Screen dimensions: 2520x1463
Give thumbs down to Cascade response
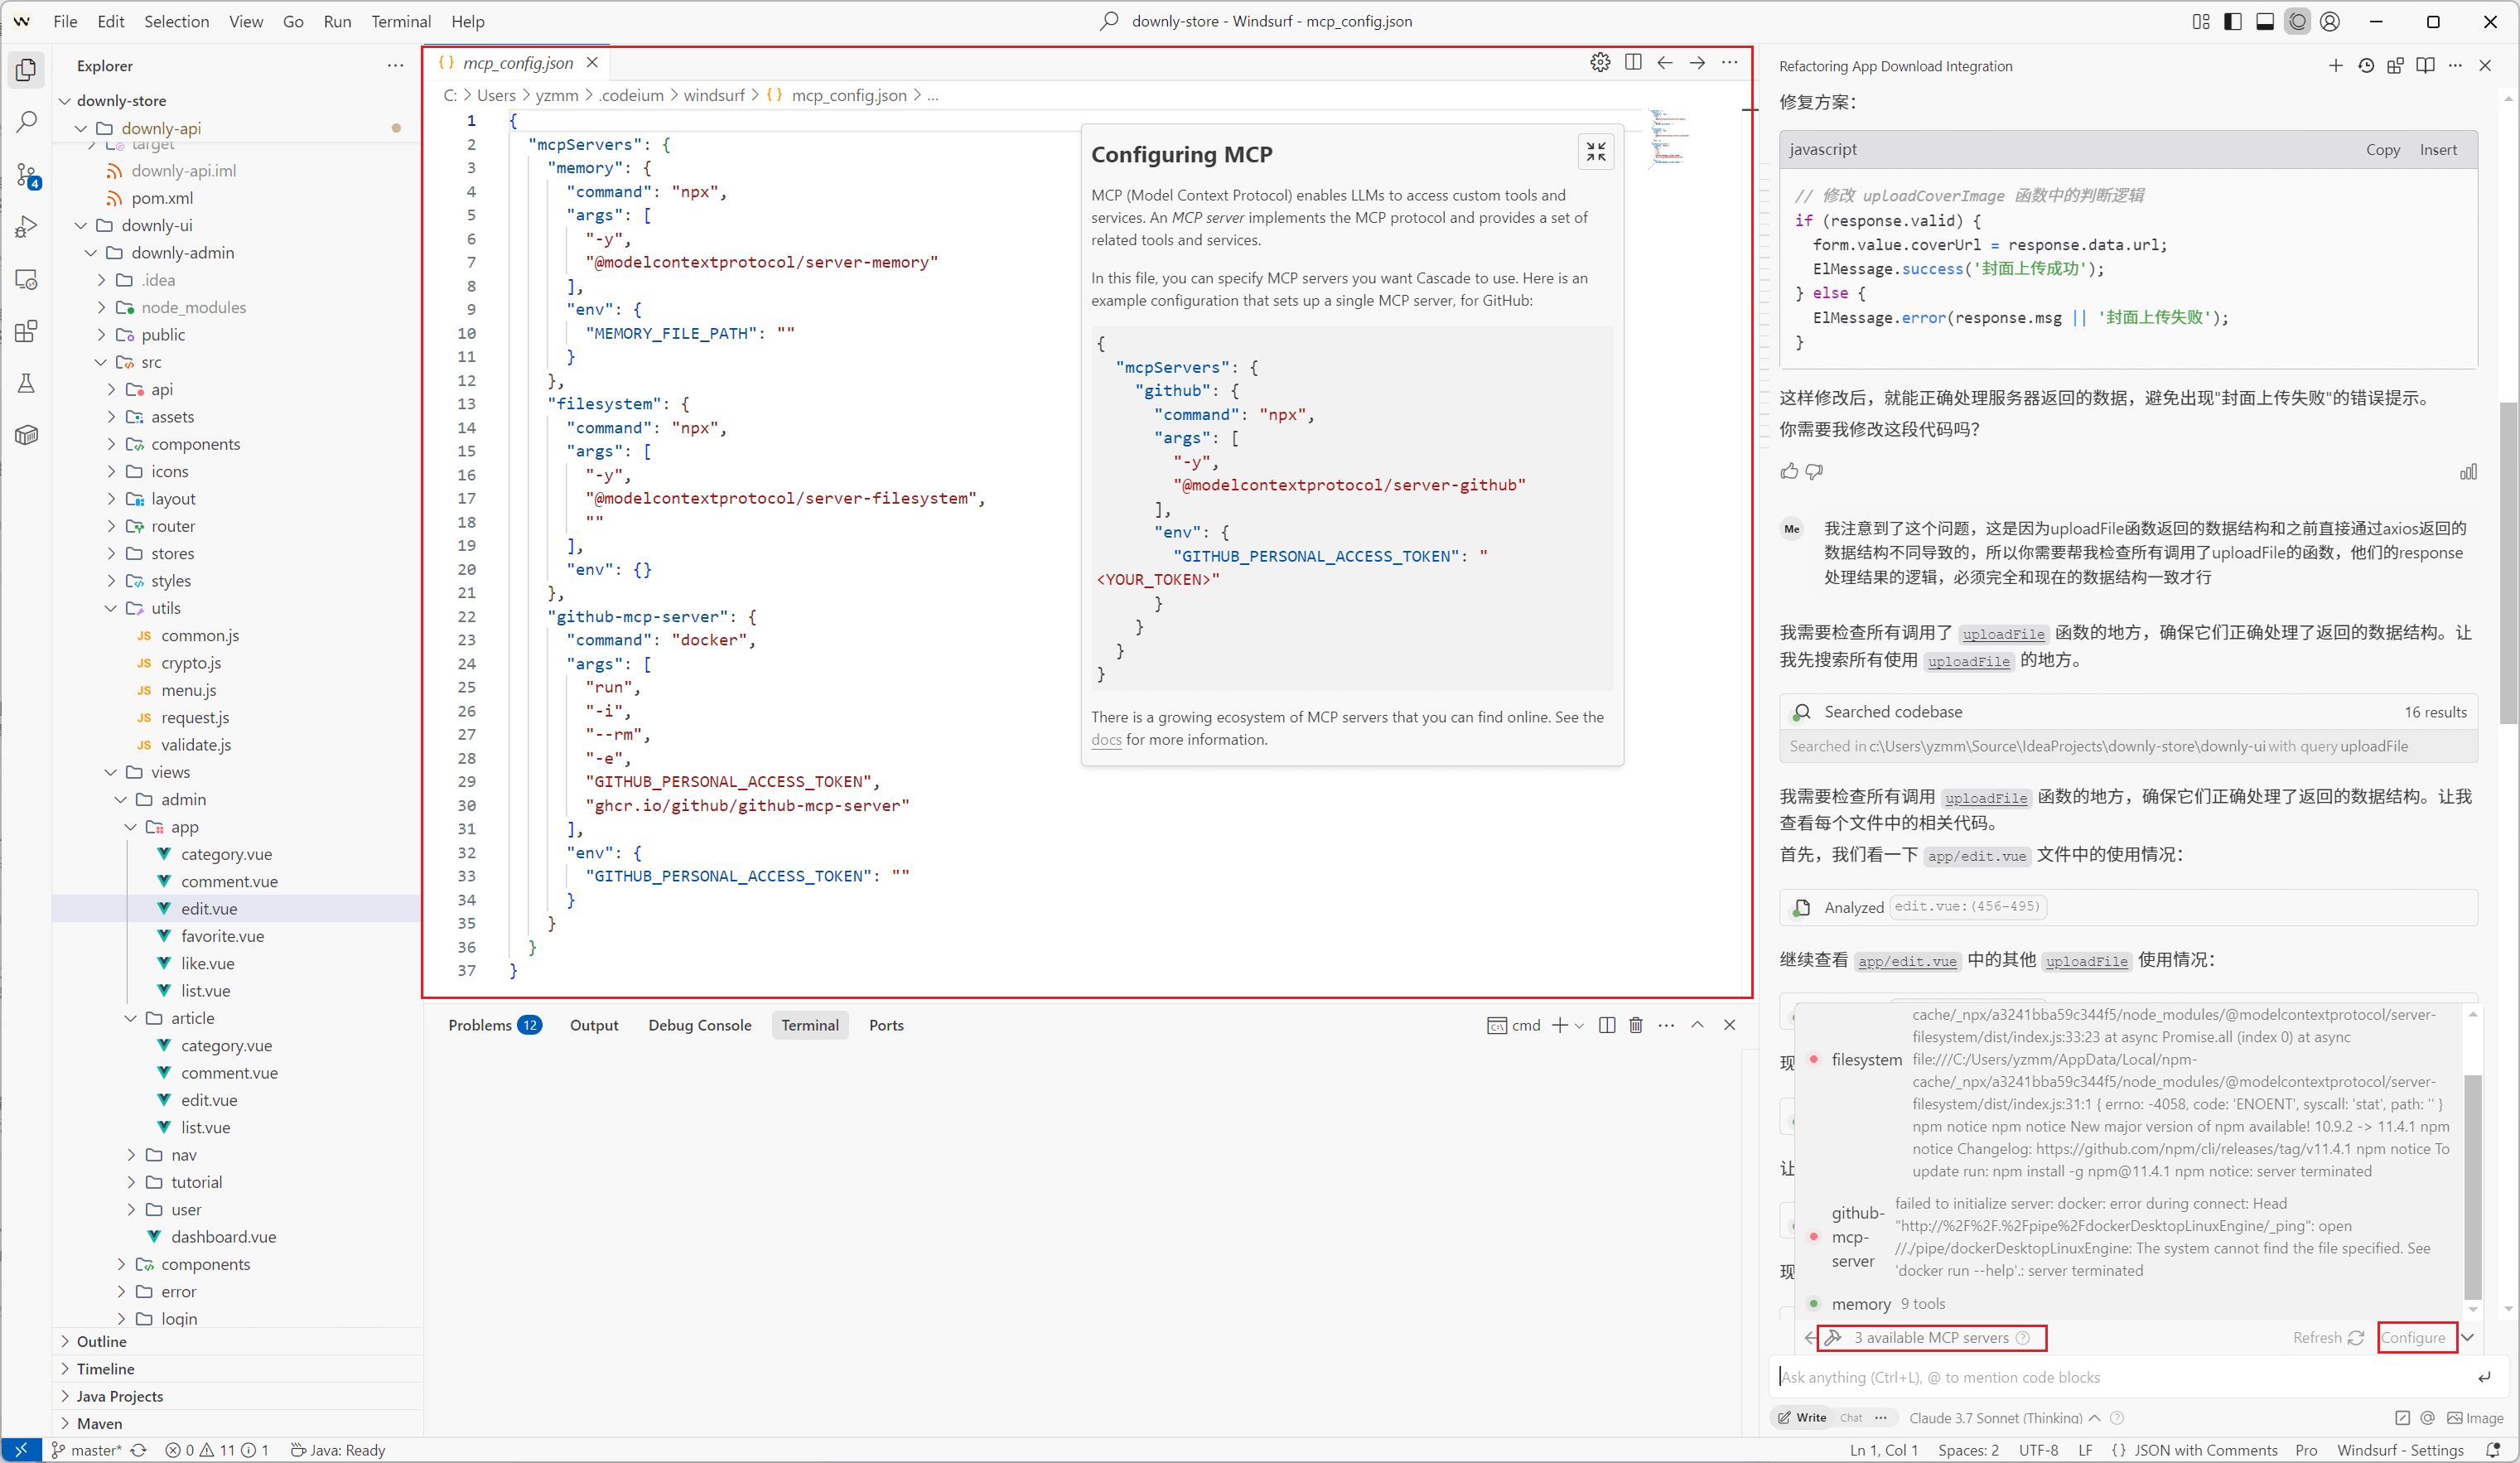[x=1814, y=471]
